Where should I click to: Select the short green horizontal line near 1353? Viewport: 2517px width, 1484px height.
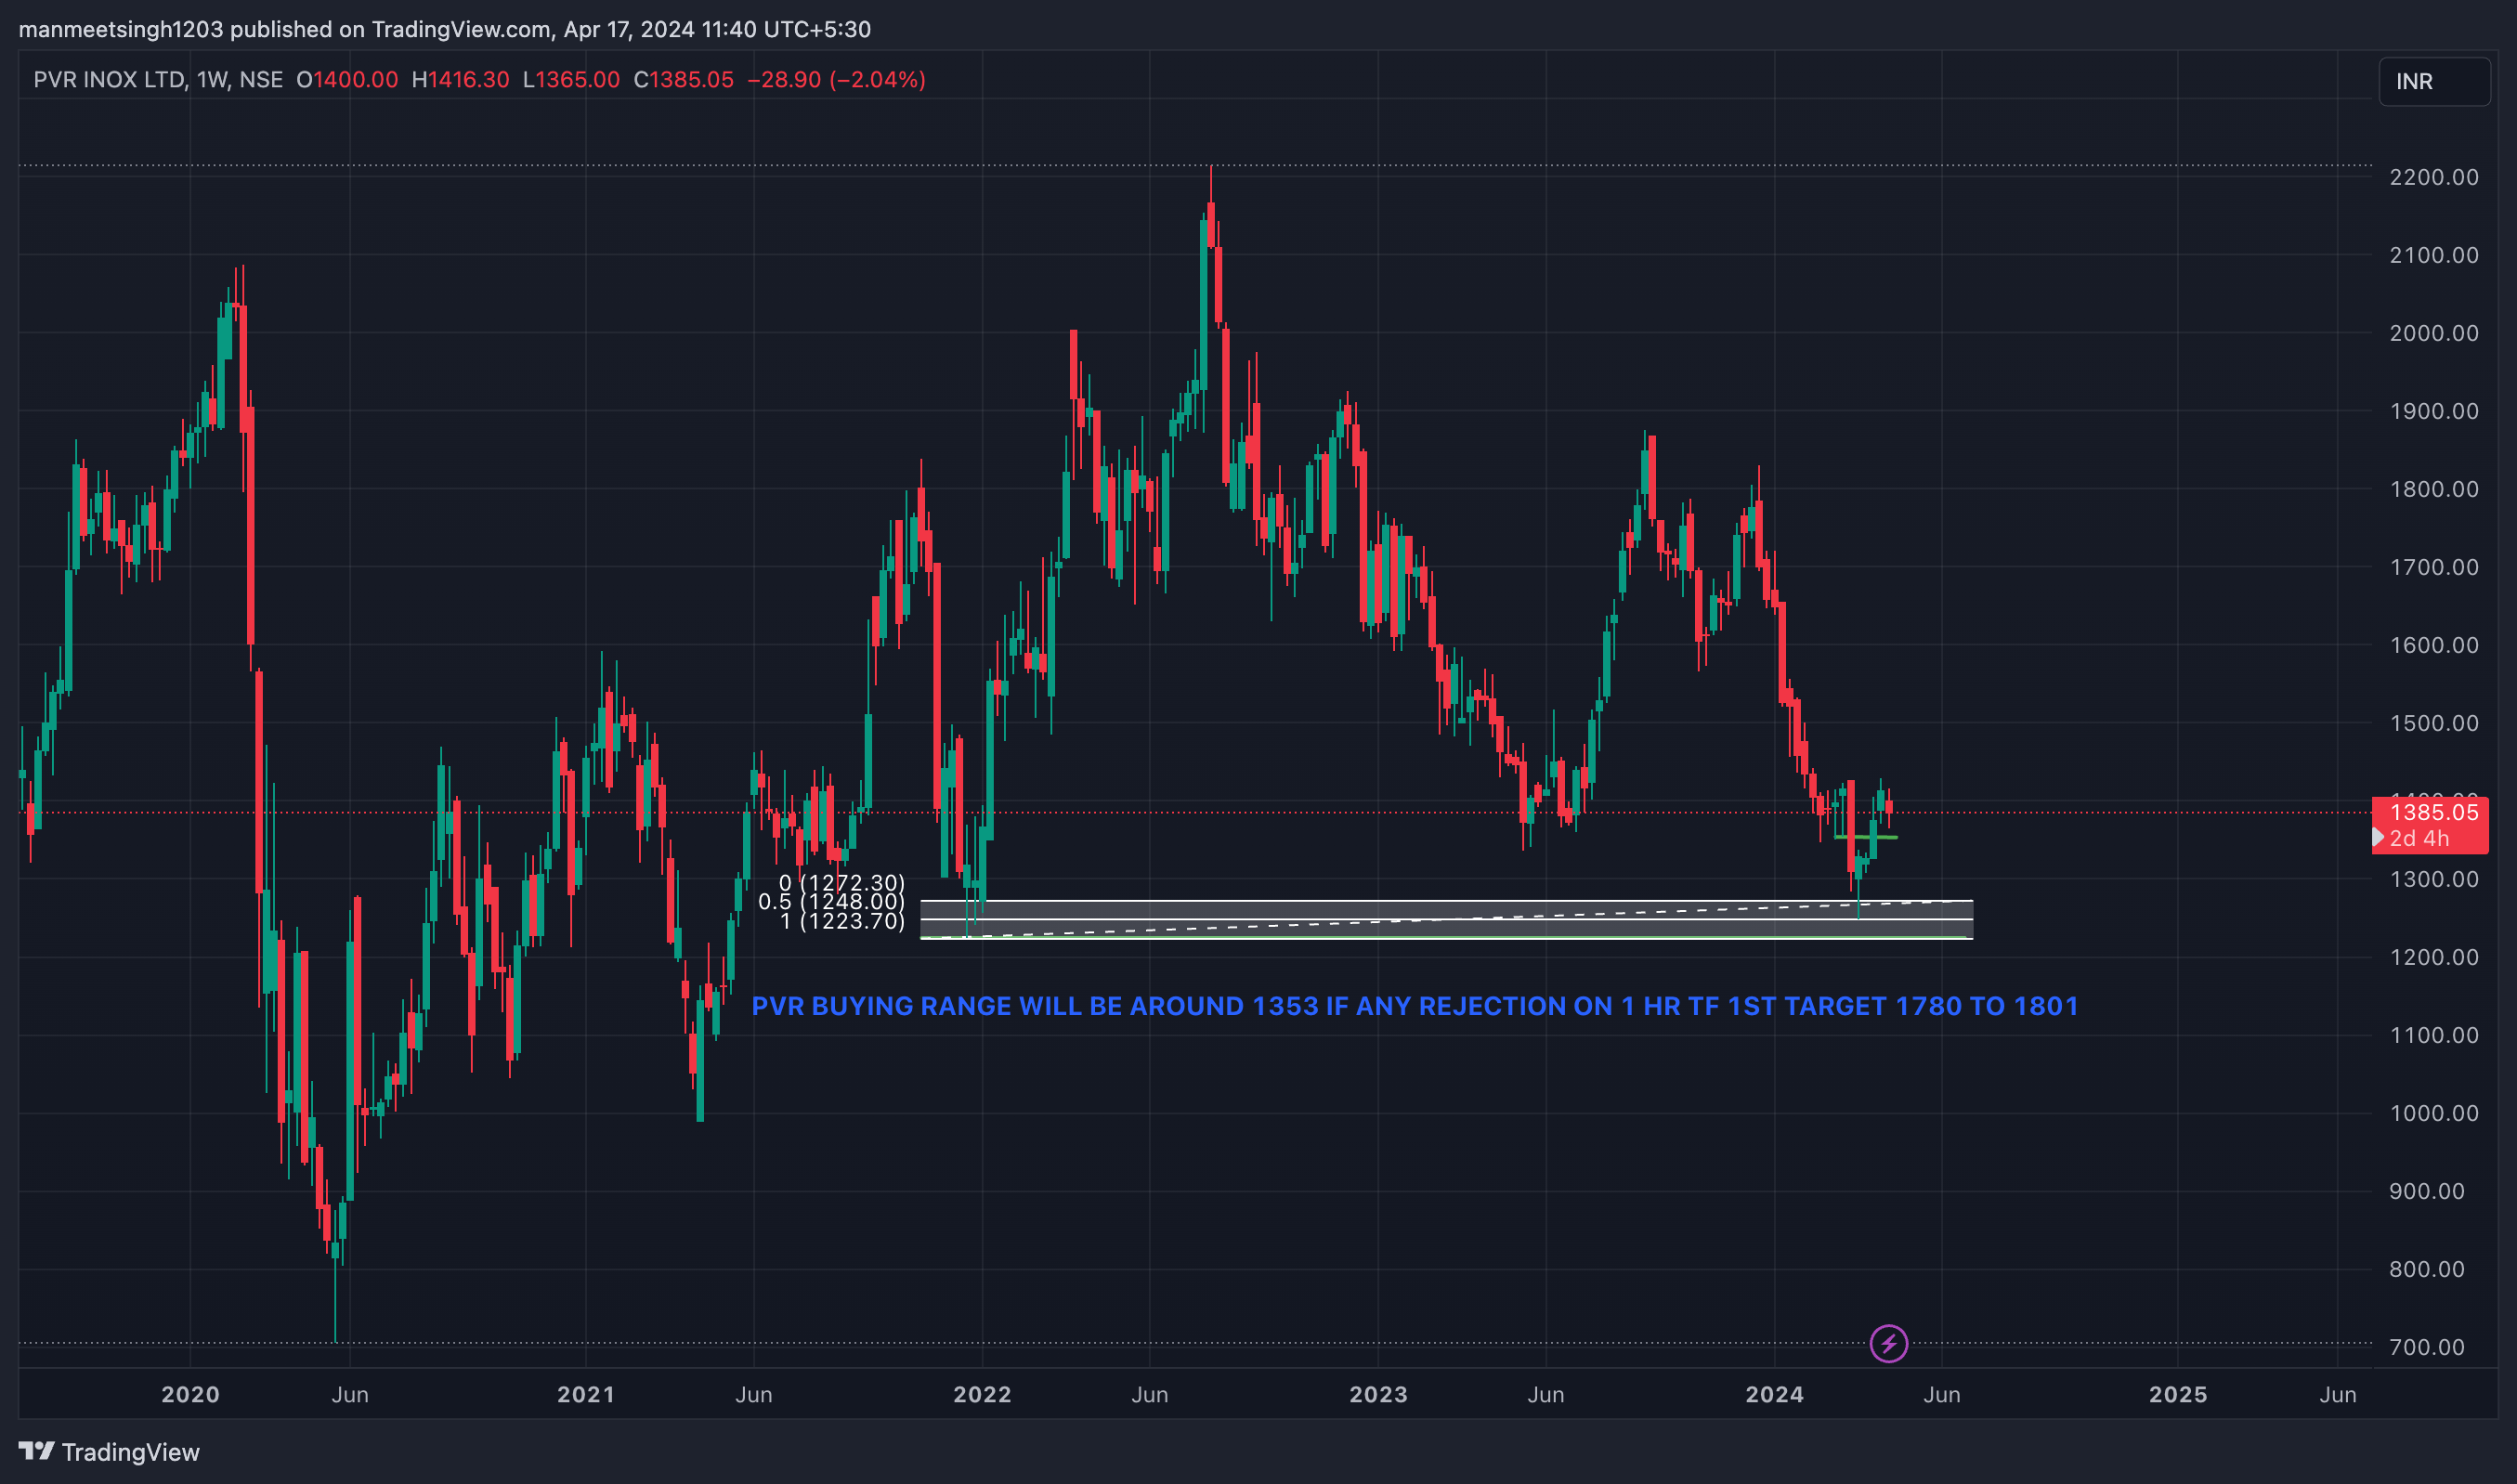click(1865, 837)
